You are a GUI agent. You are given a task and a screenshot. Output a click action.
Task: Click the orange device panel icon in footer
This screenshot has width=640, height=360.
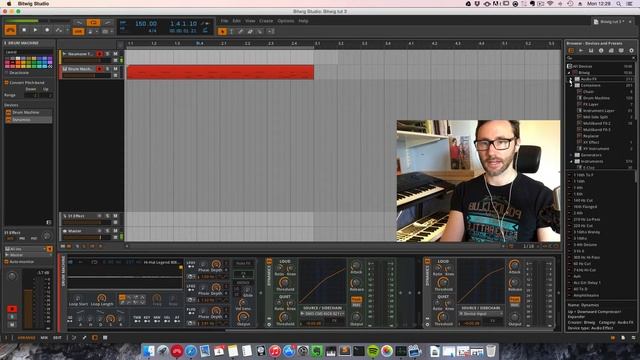click(95, 338)
